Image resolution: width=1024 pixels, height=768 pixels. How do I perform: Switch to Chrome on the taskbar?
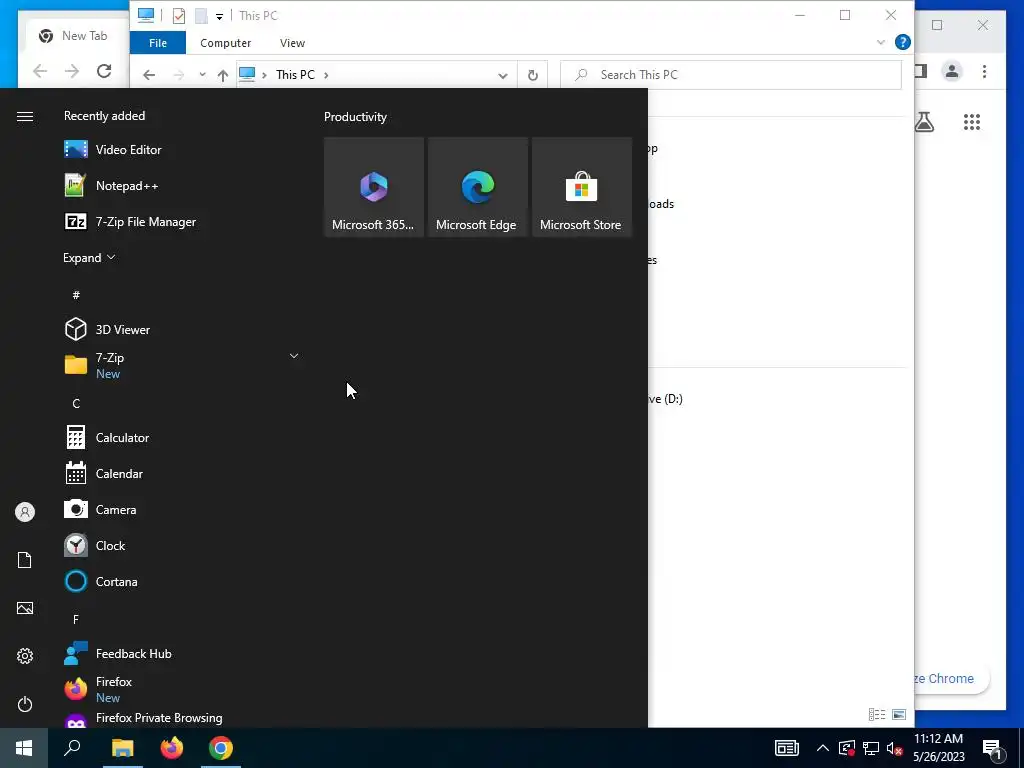(221, 748)
